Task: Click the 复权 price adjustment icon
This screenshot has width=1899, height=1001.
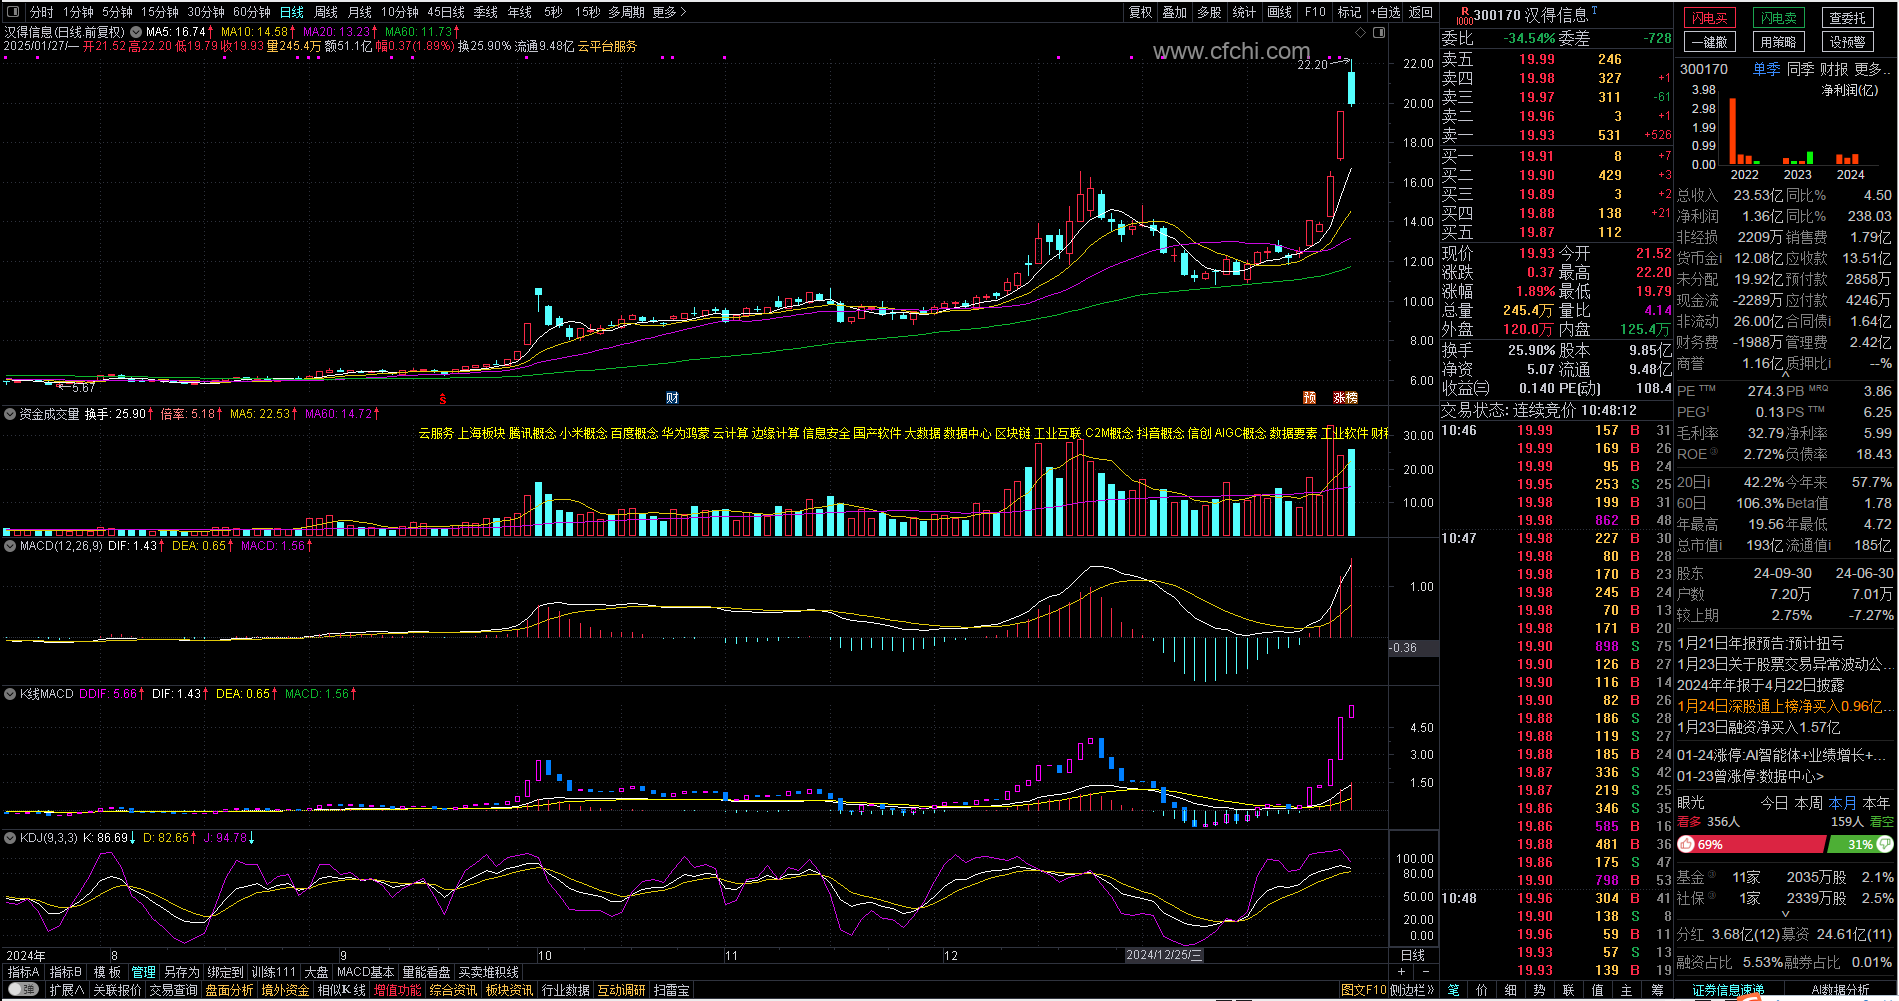Action: 1141,12
